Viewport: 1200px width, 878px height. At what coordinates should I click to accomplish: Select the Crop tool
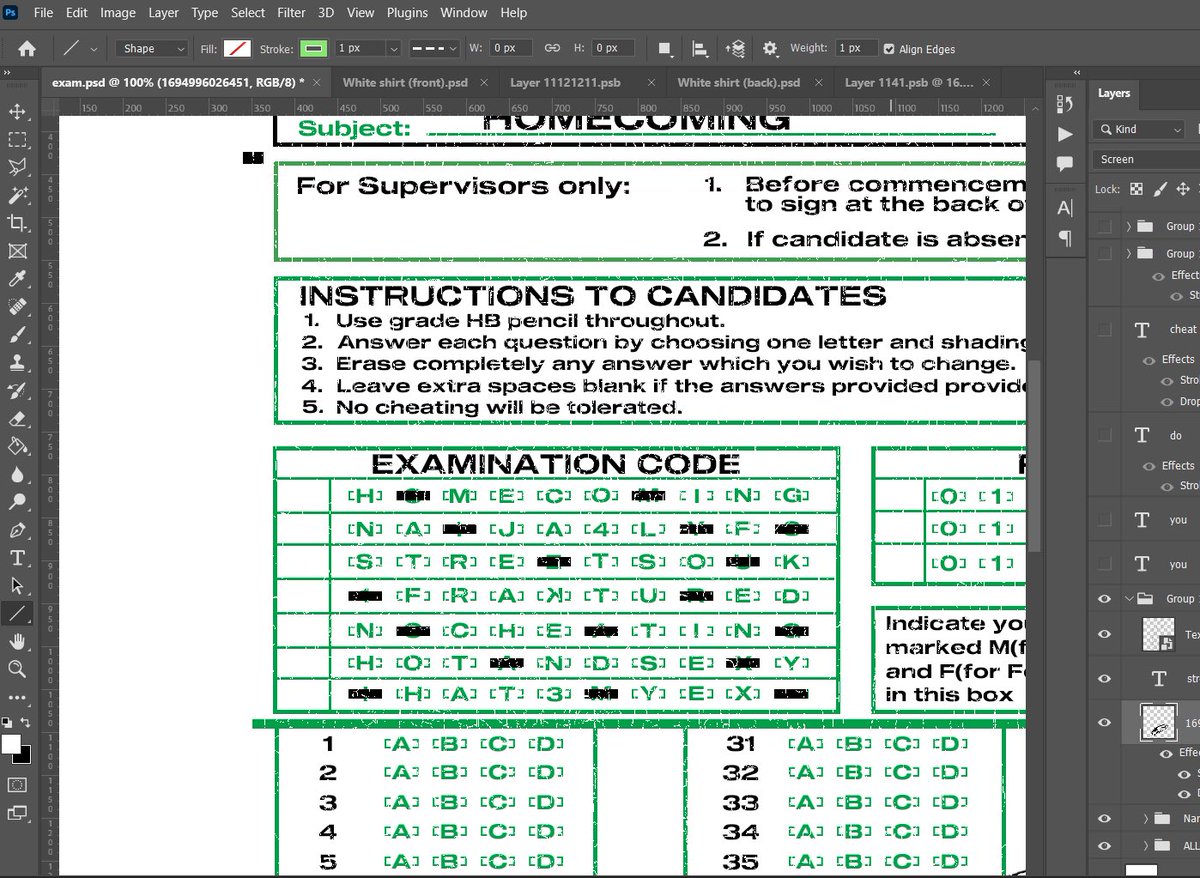tap(17, 223)
